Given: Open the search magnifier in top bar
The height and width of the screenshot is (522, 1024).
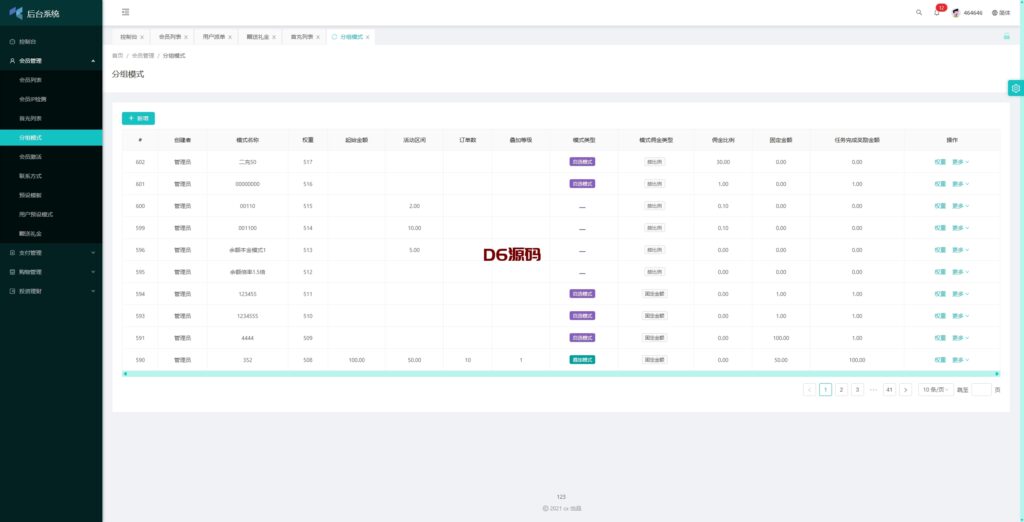Looking at the screenshot, I should (x=919, y=12).
